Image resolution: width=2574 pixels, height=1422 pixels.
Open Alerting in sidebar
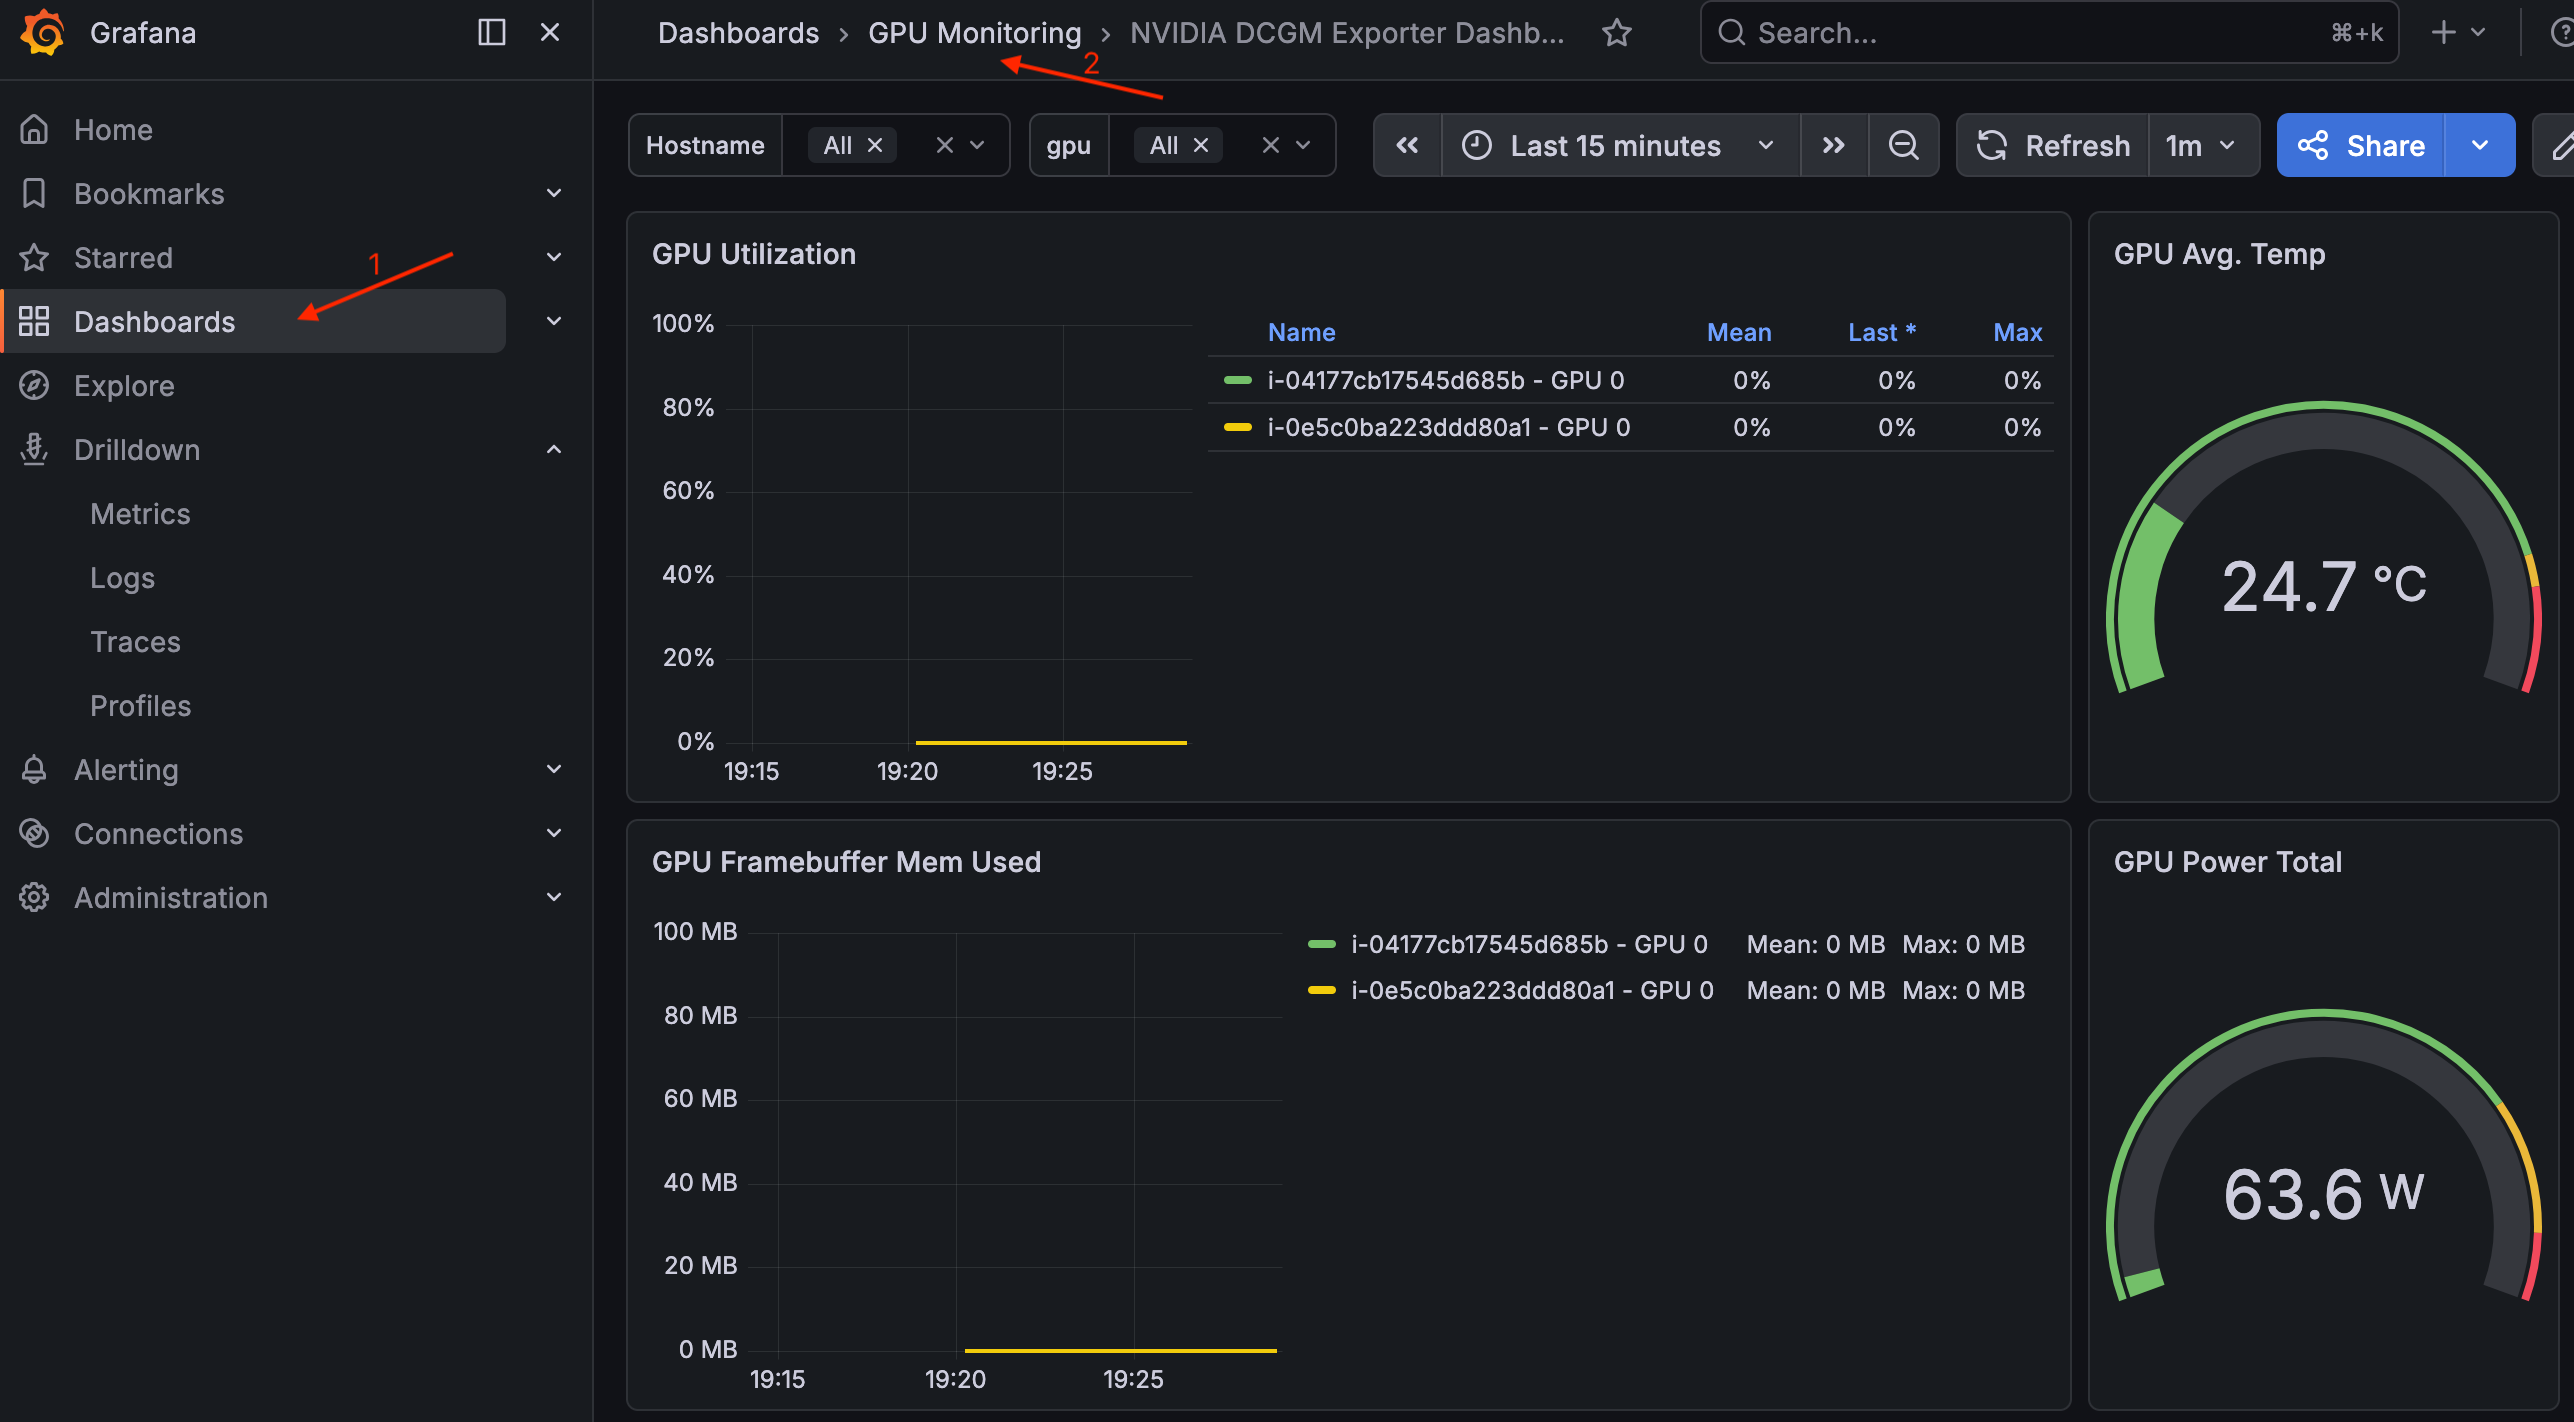126,770
